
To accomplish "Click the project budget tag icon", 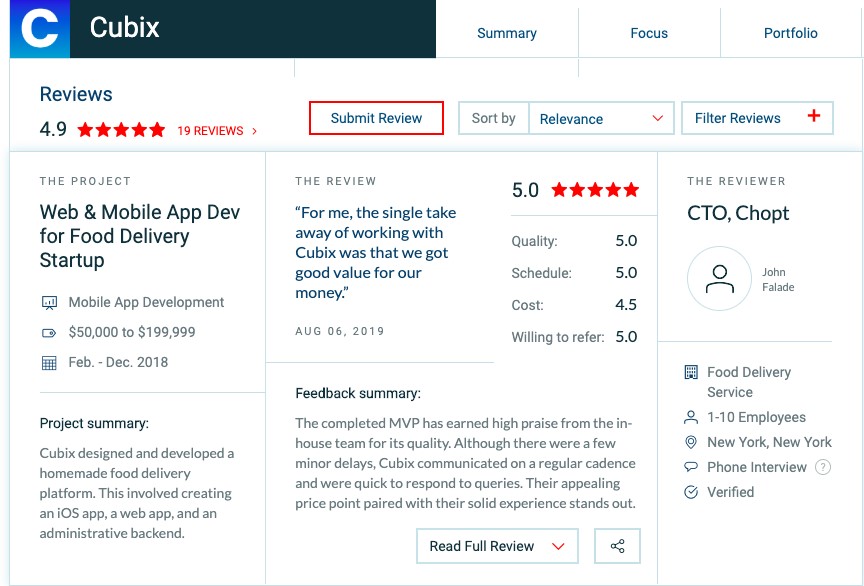I will (49, 332).
